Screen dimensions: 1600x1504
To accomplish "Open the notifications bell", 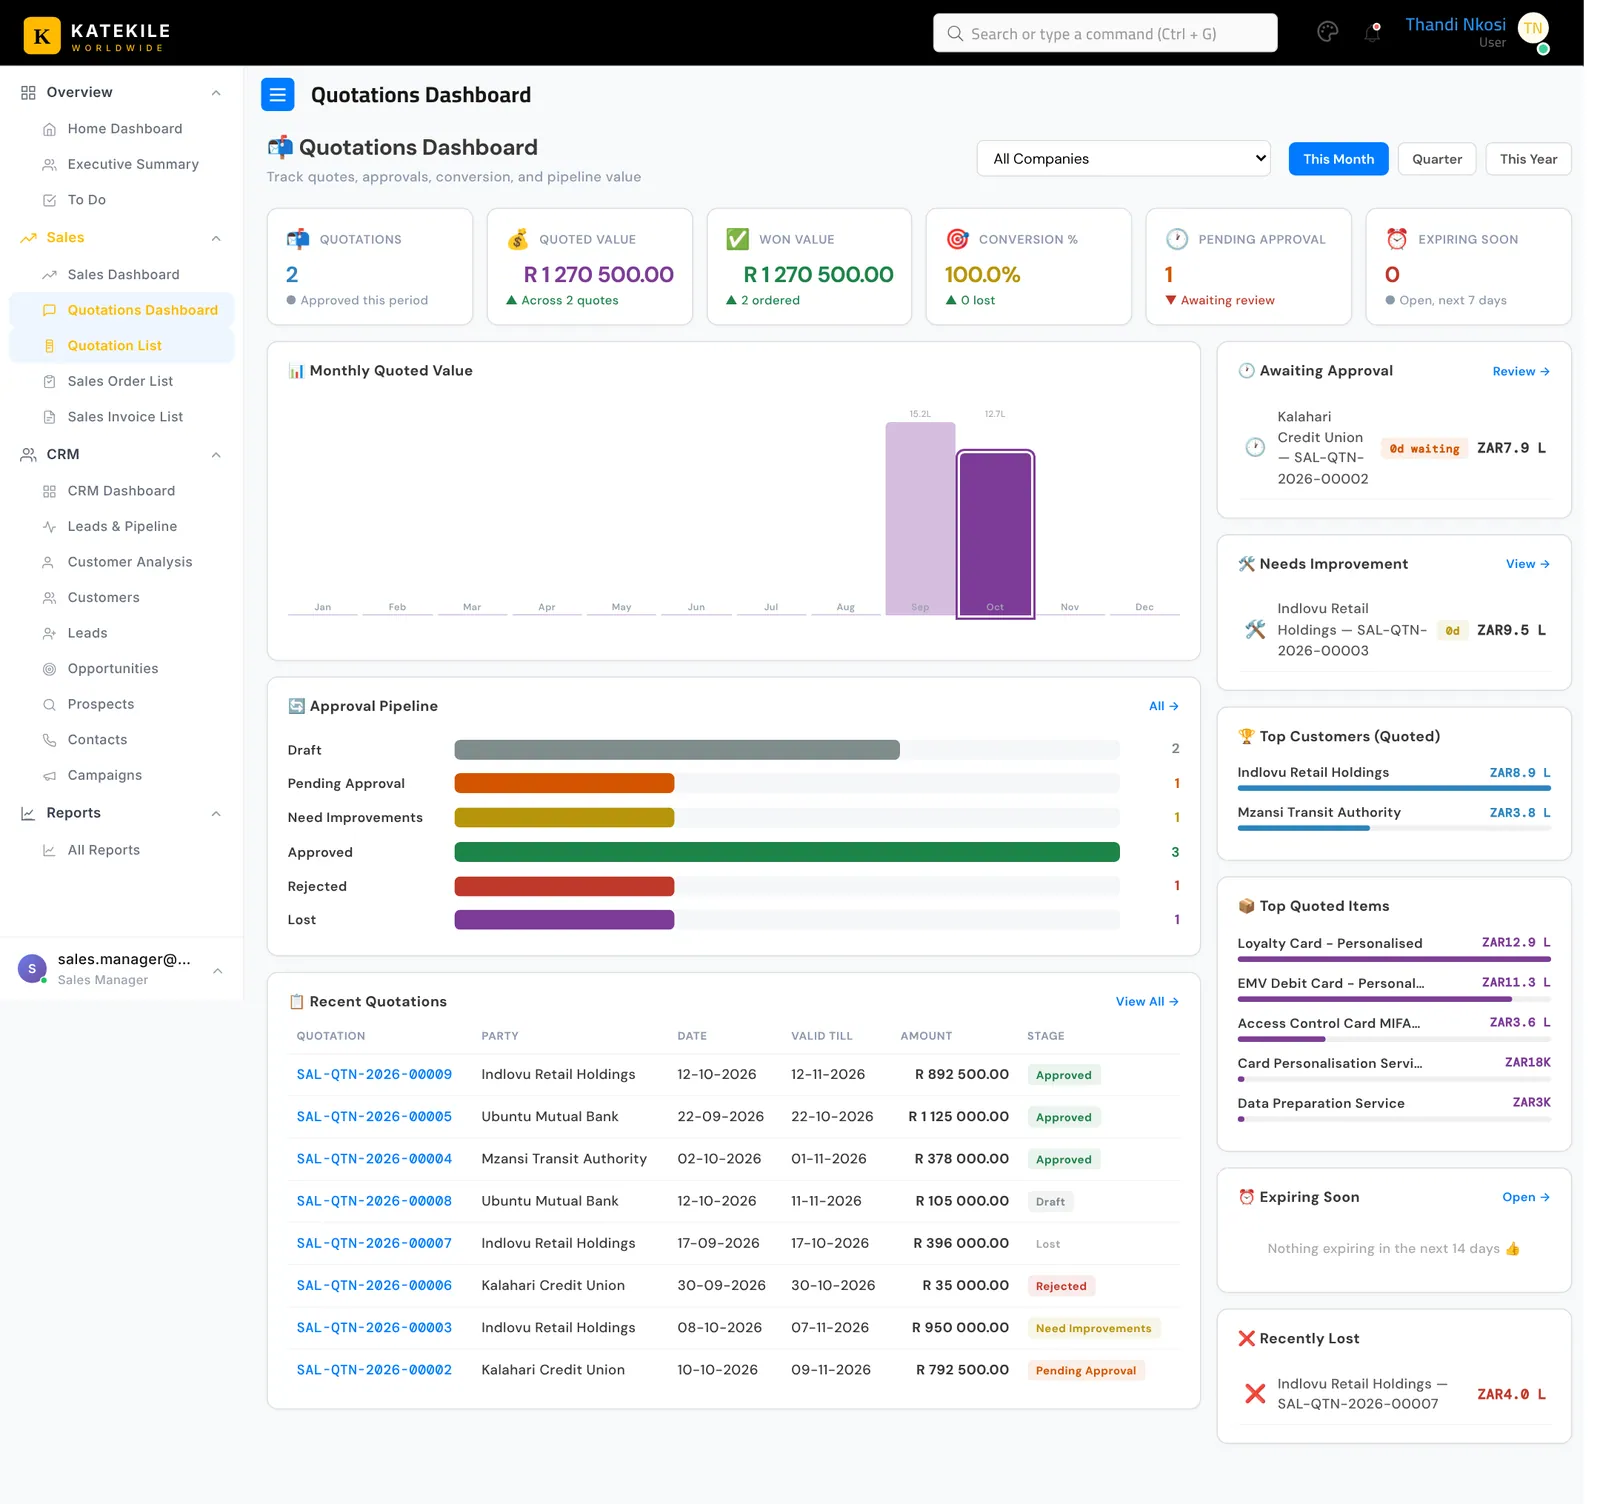I will [x=1372, y=33].
